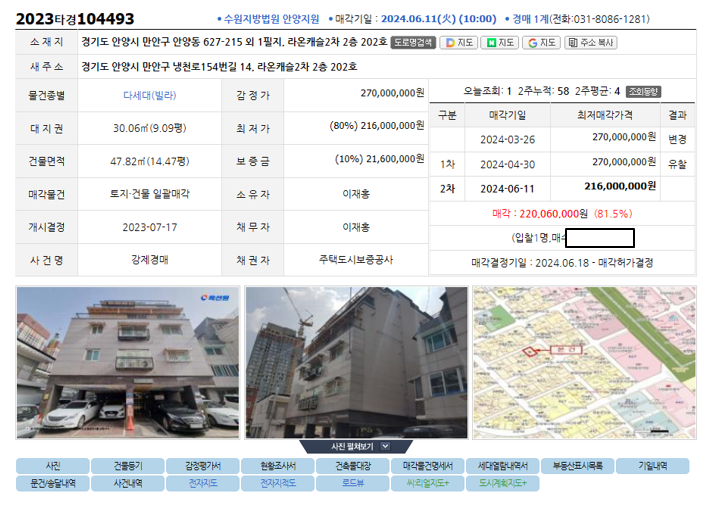Click the 도로명검색 button
720x508 pixels.
[413, 43]
